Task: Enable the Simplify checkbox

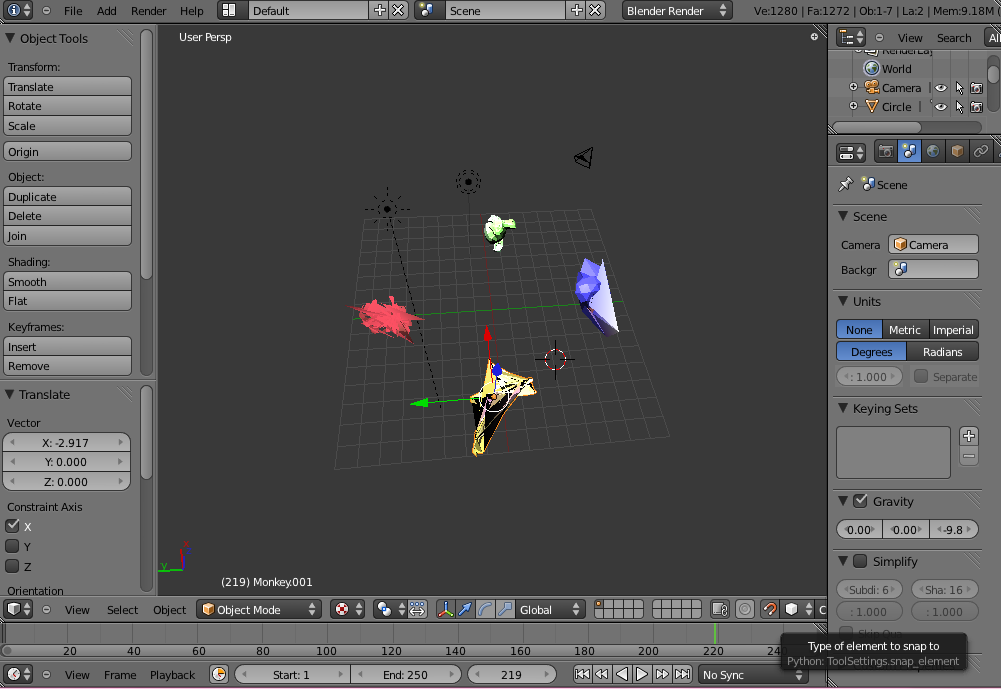Action: tap(860, 561)
